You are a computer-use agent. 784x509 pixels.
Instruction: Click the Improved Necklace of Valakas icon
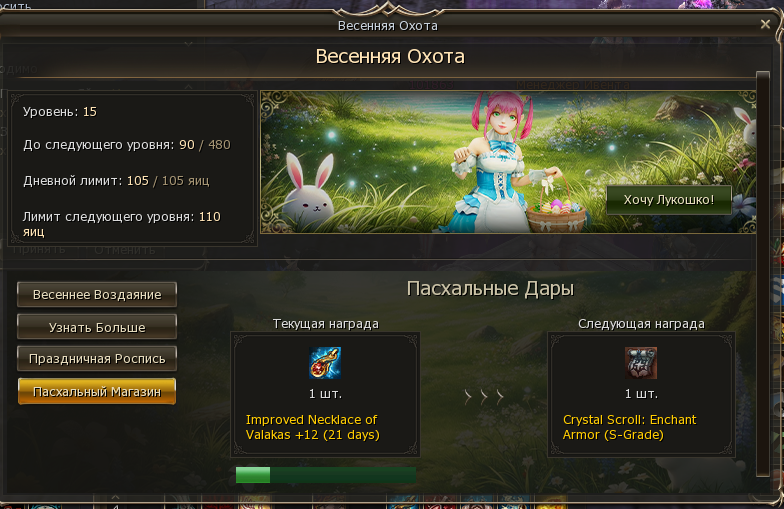pos(325,362)
